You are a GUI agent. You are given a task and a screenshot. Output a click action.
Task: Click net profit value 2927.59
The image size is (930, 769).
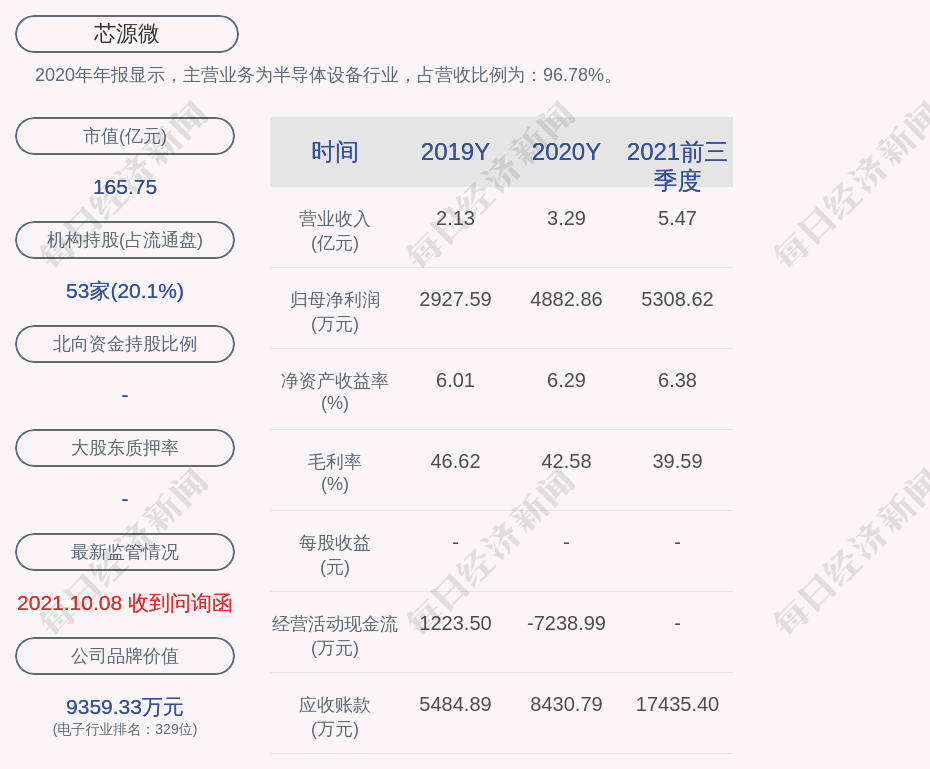click(455, 299)
